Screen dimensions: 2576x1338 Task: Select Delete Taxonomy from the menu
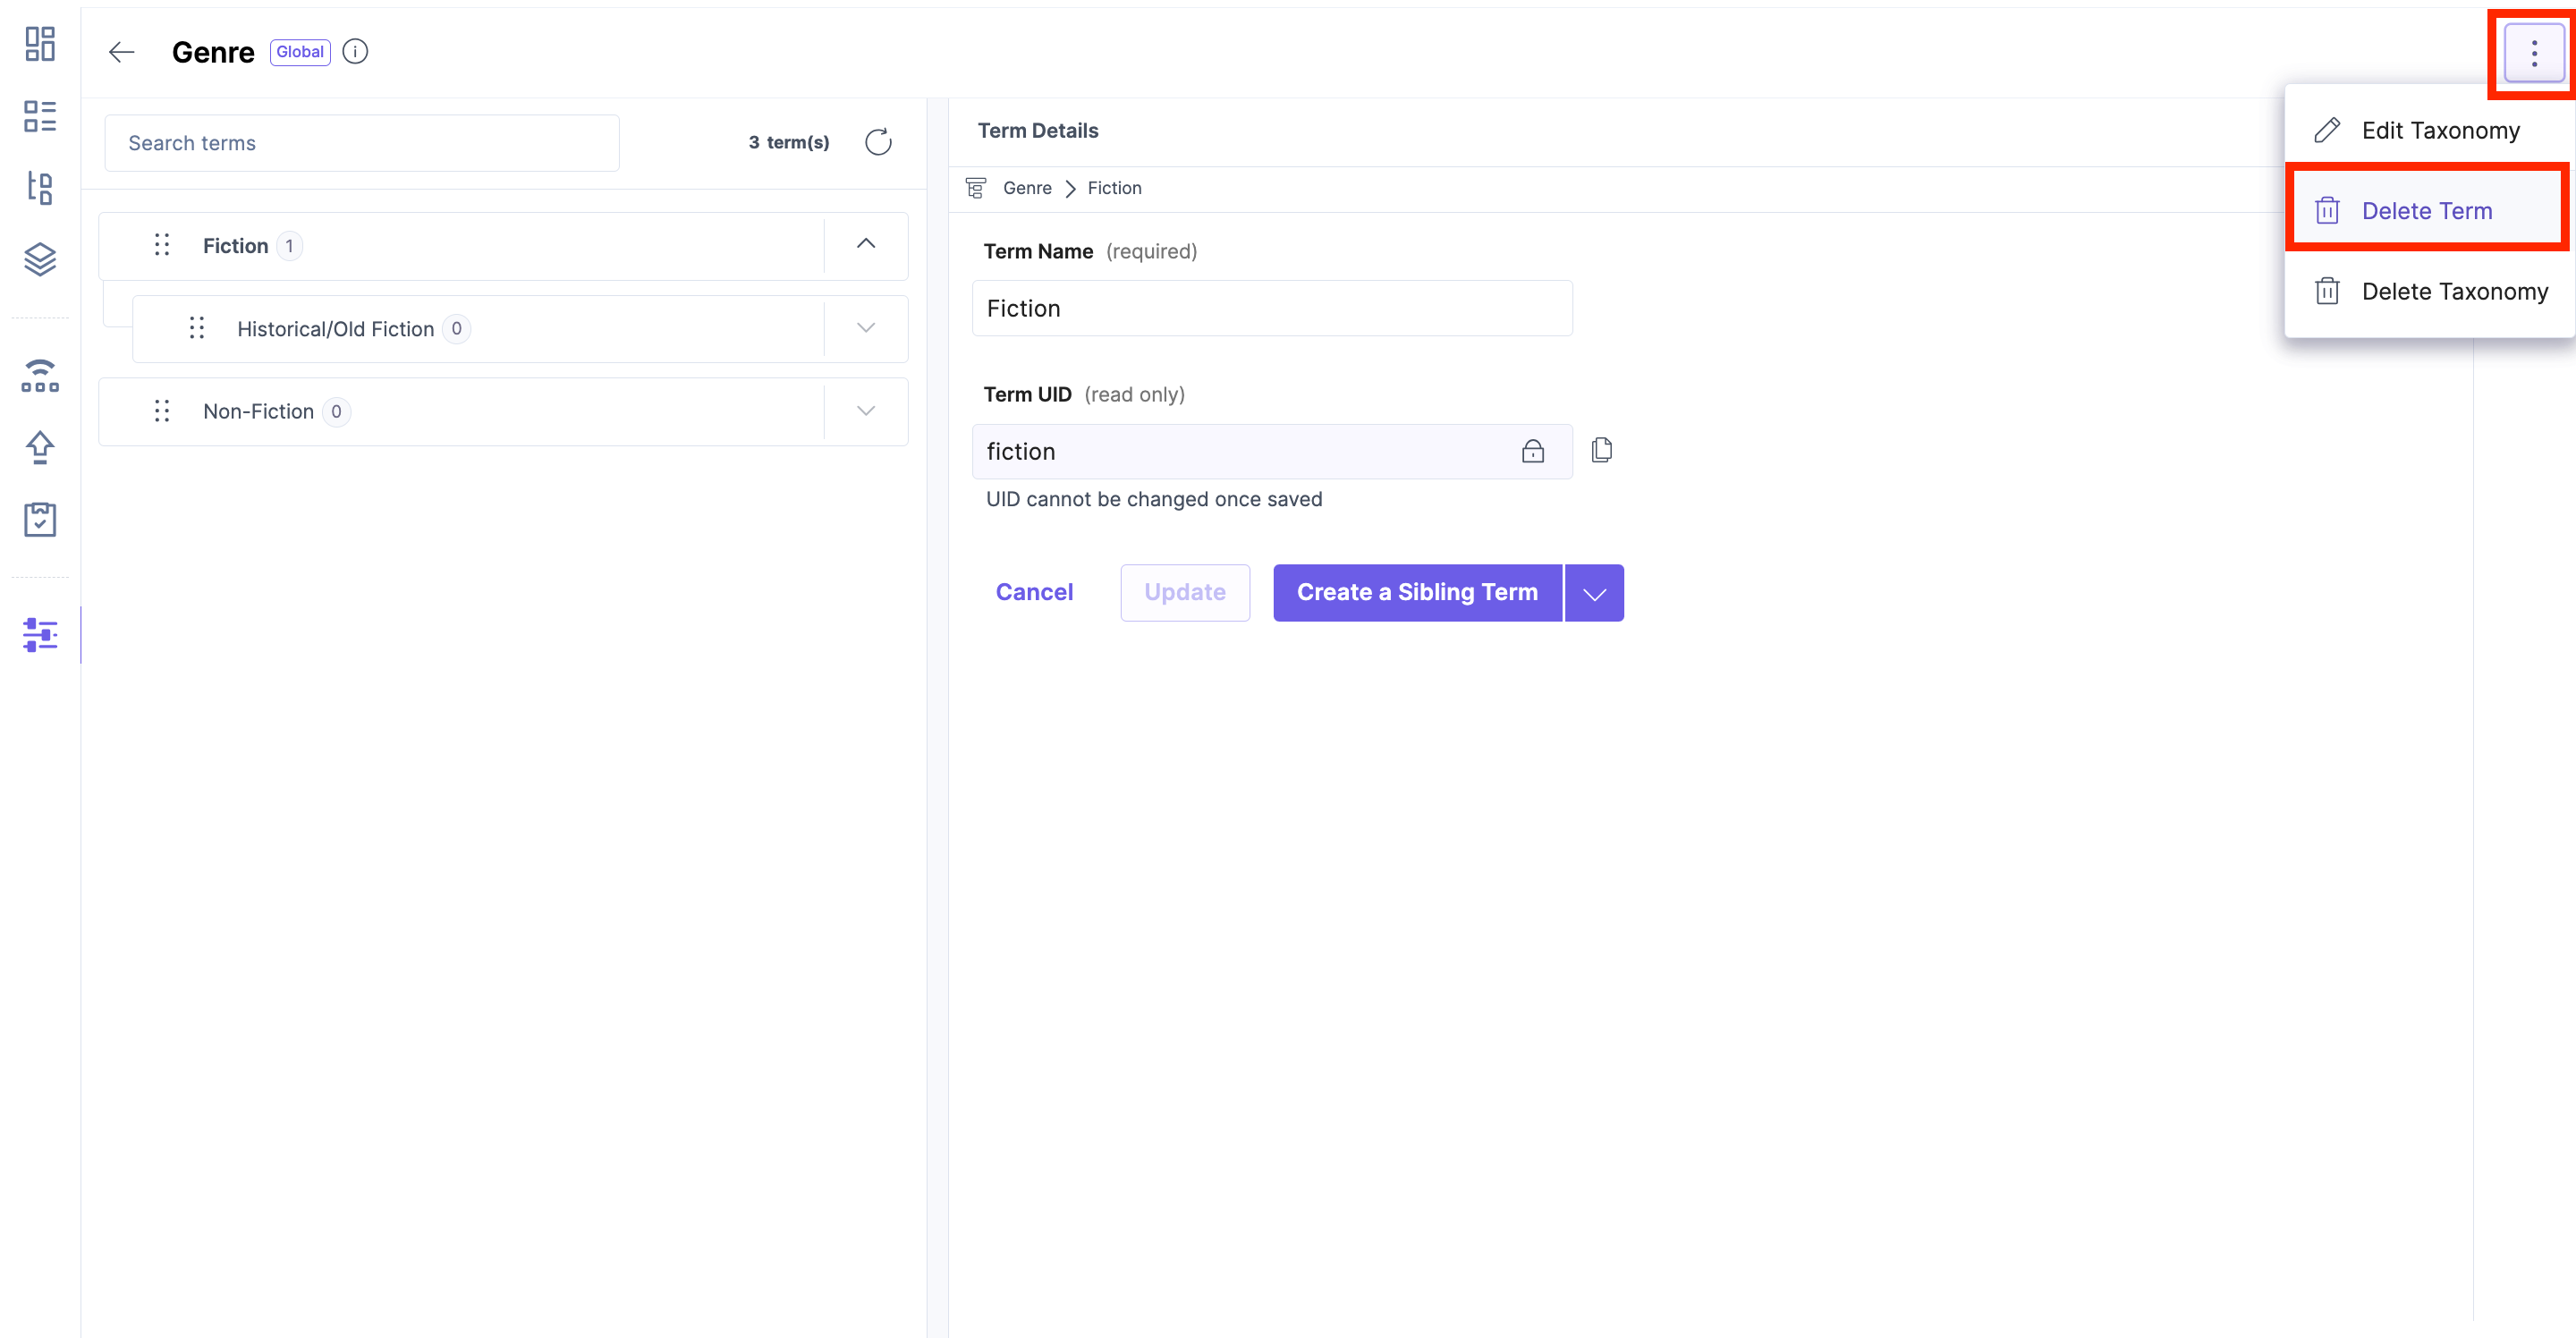click(x=2429, y=291)
